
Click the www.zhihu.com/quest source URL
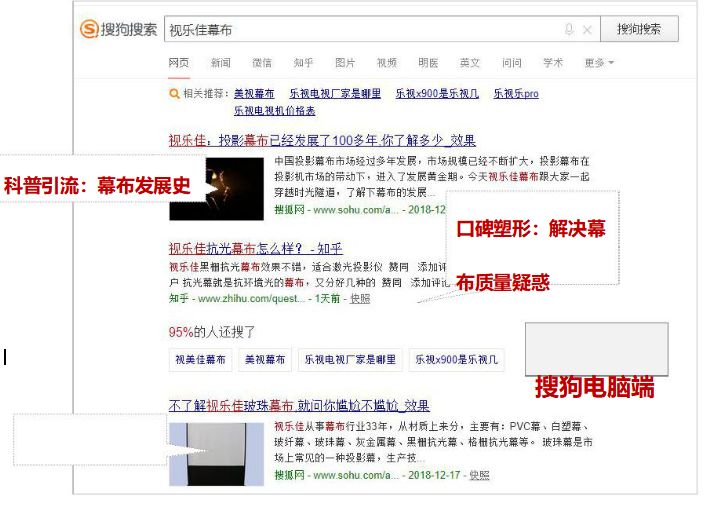[x=251, y=299]
